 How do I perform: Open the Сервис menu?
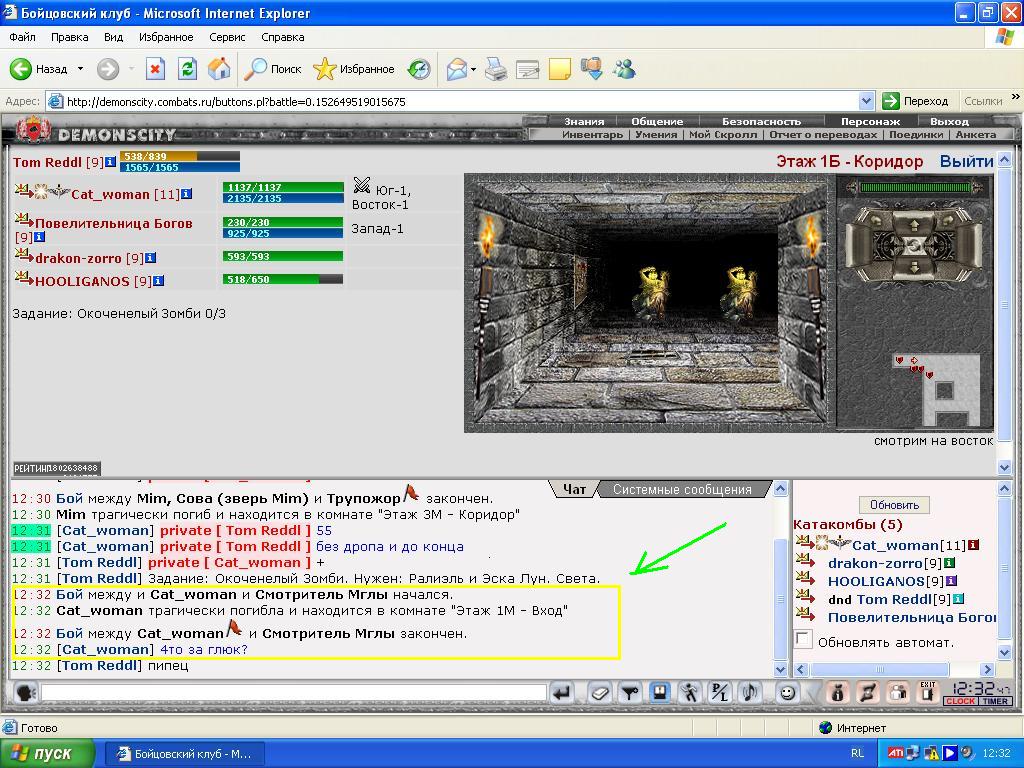point(227,37)
